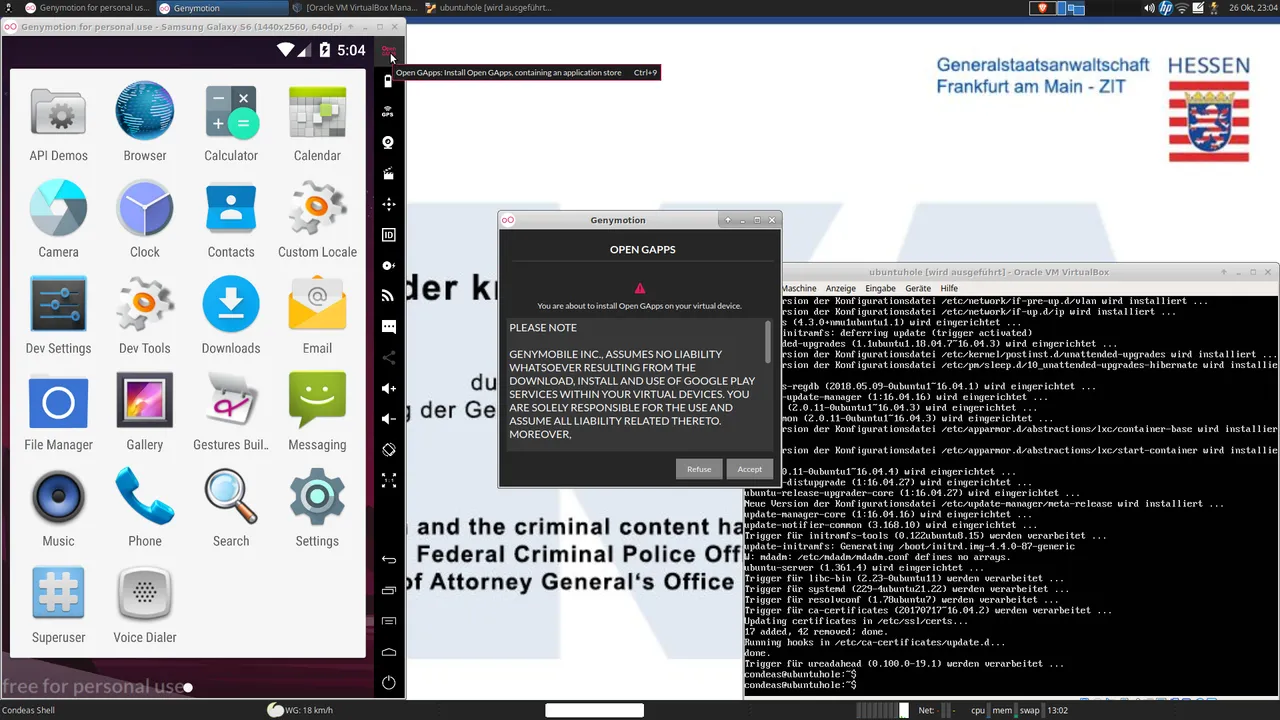Open the Voice Dialer app
1280x720 pixels.
point(145,603)
